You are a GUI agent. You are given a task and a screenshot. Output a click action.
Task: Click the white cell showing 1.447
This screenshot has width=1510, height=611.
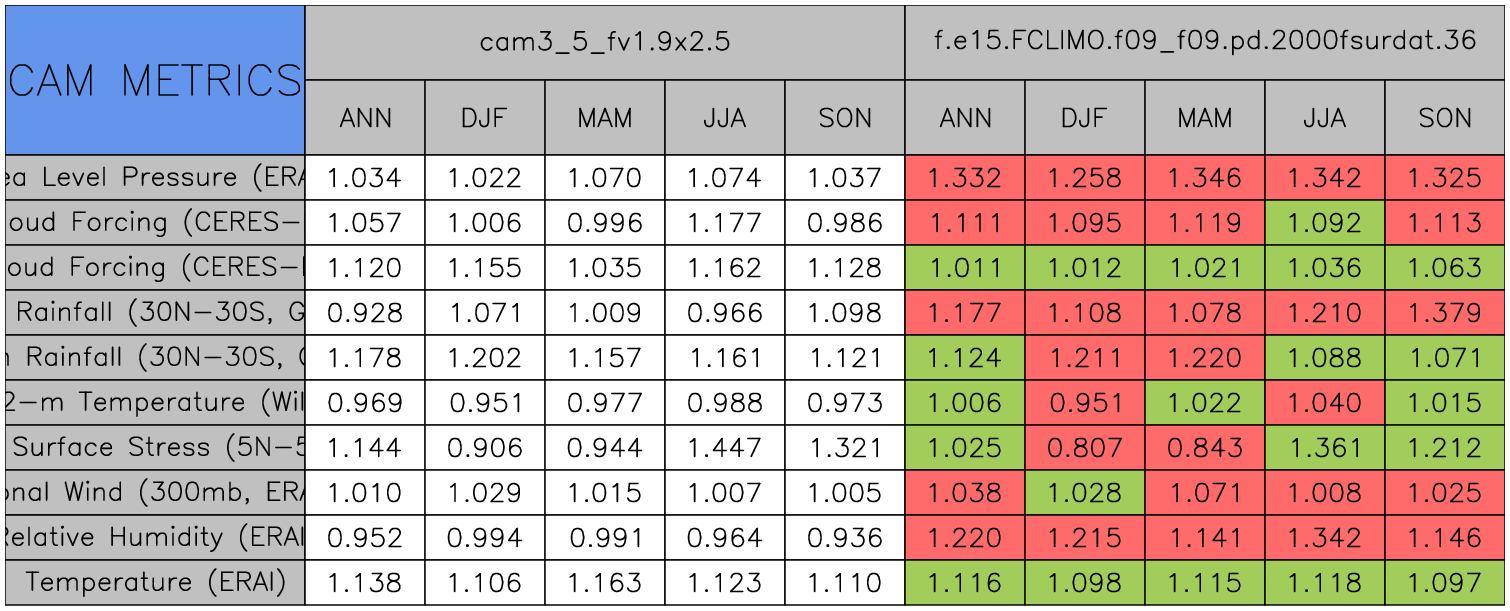click(x=725, y=448)
